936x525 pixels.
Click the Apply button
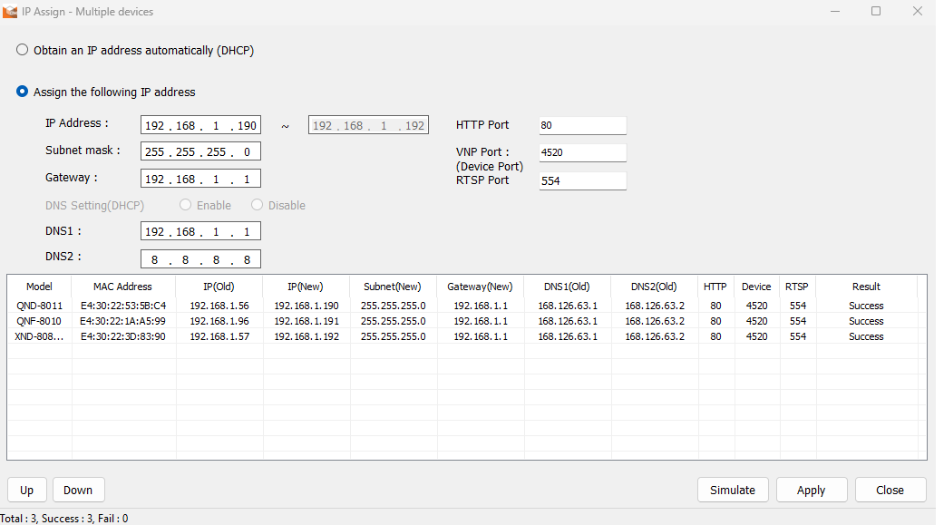(x=811, y=490)
